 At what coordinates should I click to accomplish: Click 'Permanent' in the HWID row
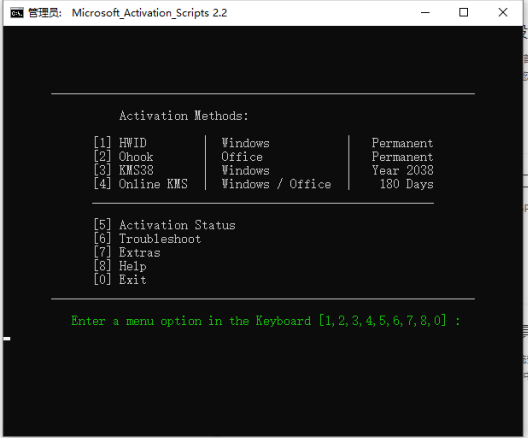pyautogui.click(x=402, y=143)
